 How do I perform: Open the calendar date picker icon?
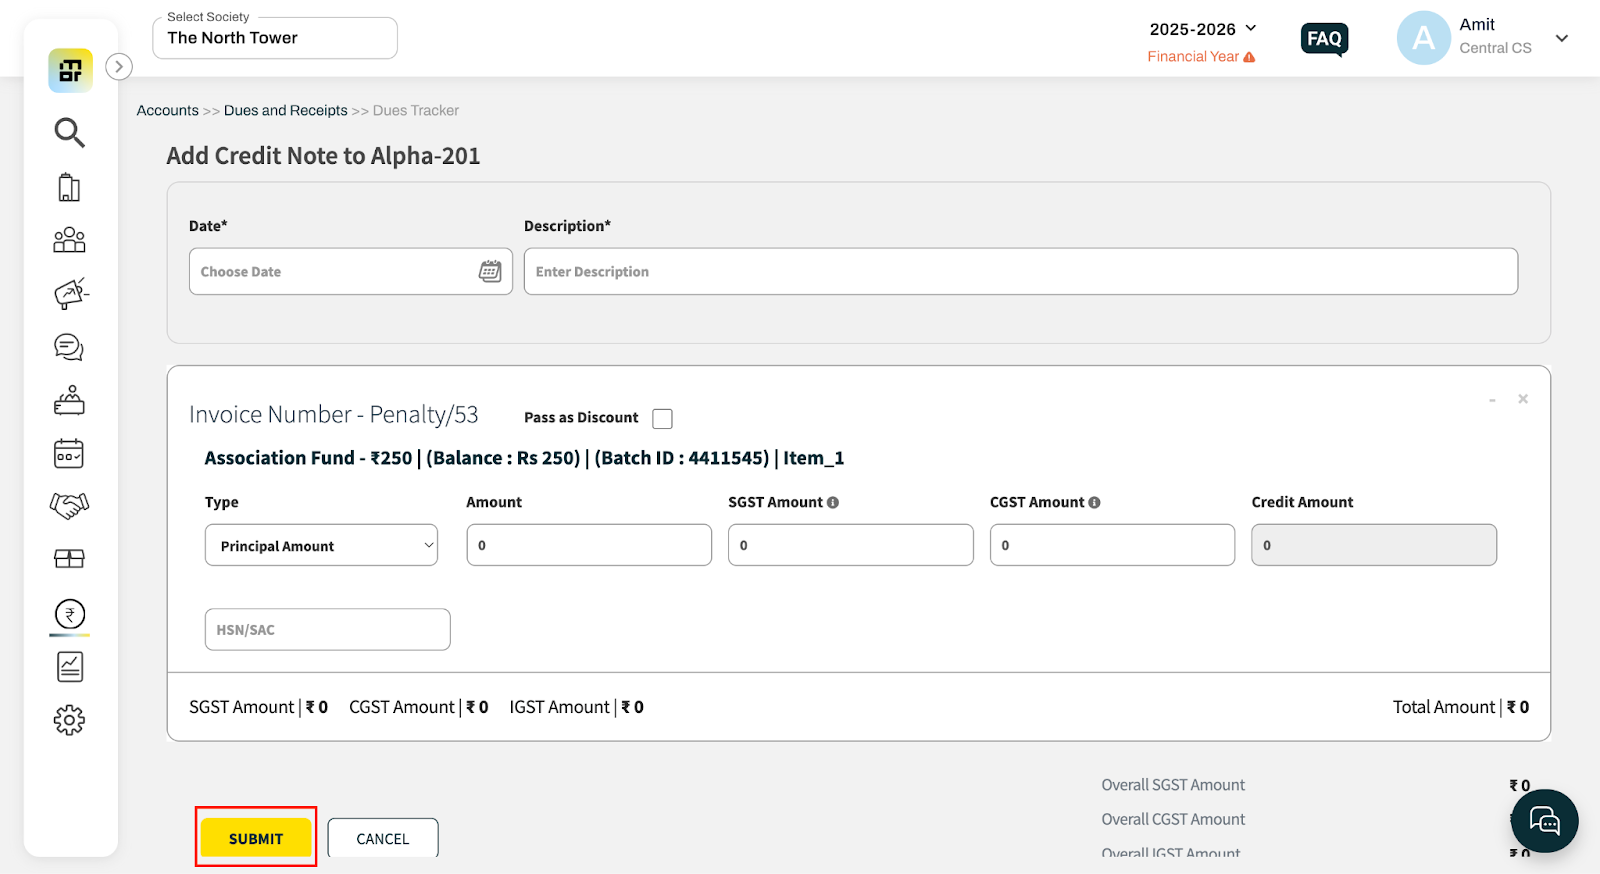(x=490, y=271)
